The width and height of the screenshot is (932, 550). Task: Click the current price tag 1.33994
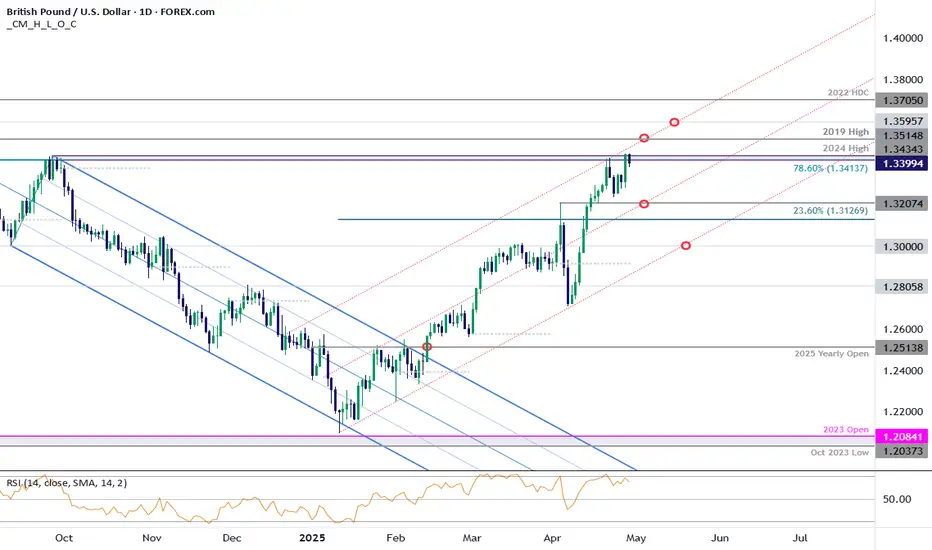[902, 164]
